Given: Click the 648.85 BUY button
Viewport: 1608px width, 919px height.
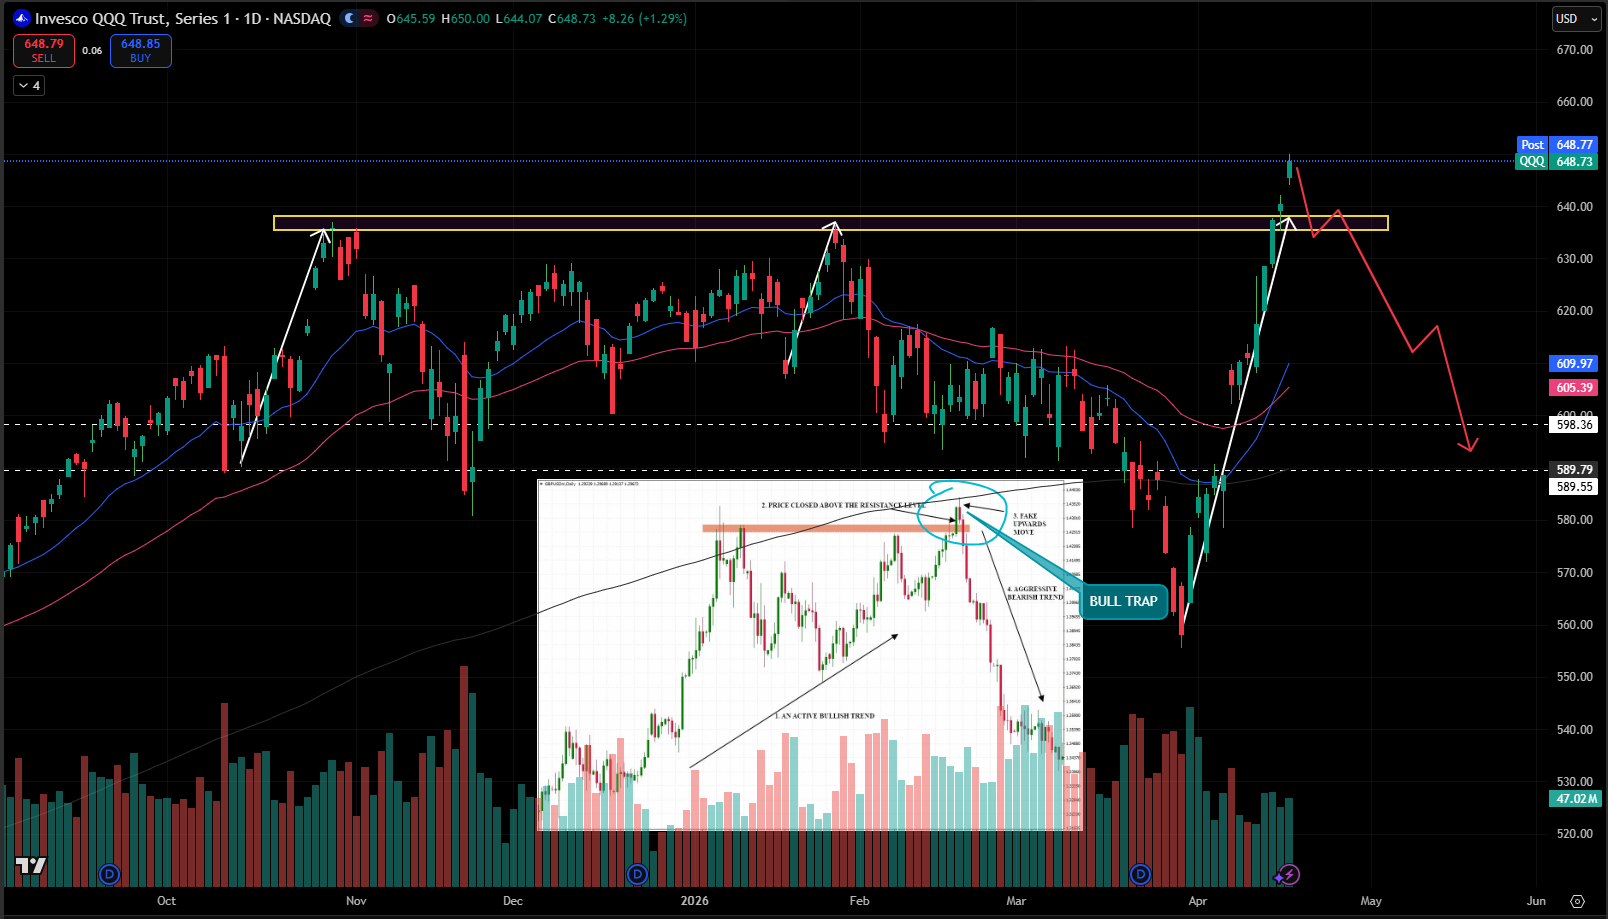Looking at the screenshot, I should click(x=141, y=51).
